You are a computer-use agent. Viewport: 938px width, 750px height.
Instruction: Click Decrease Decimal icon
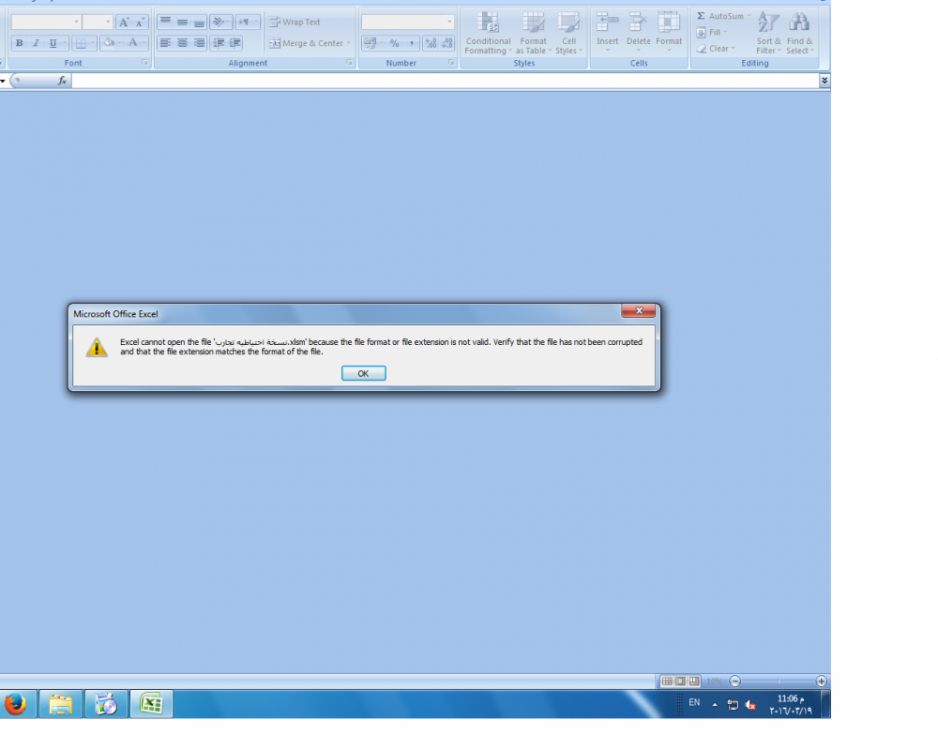coord(447,43)
